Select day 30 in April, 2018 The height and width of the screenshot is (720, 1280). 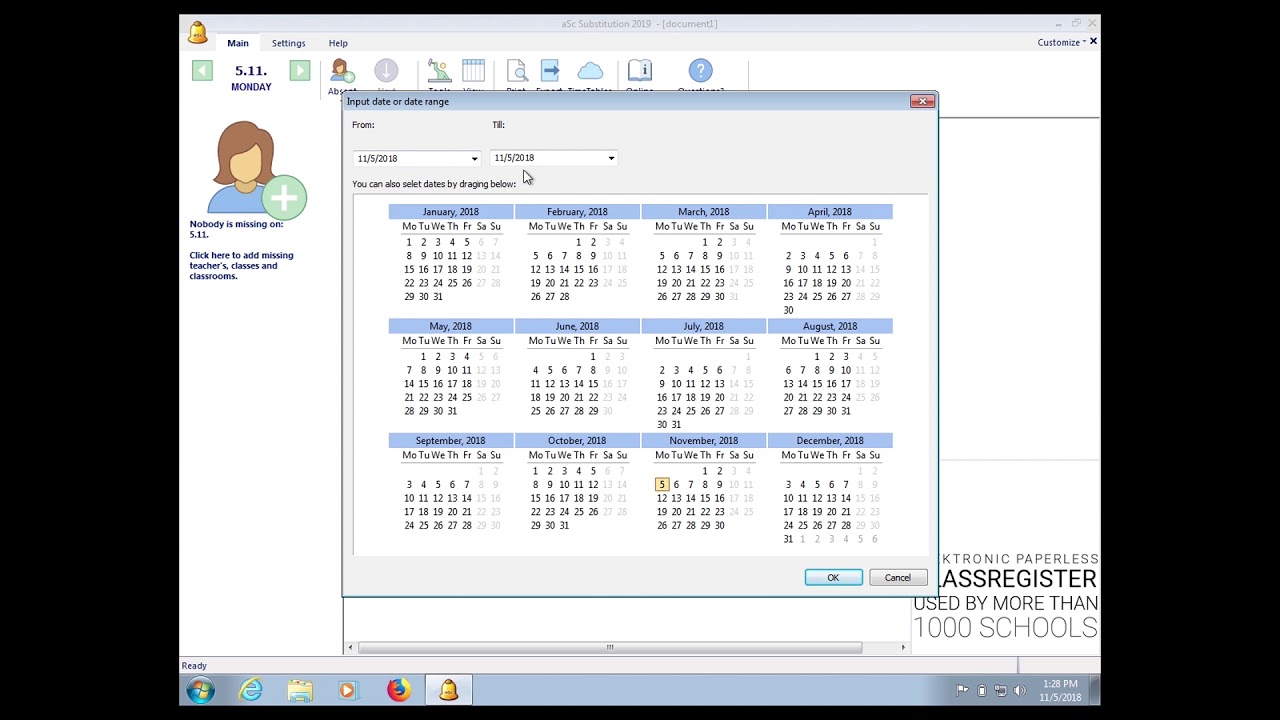(788, 310)
